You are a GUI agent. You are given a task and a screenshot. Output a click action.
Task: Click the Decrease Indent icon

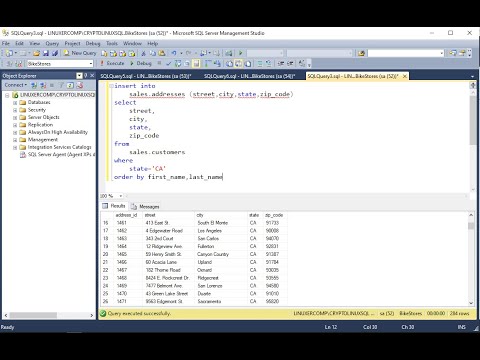(281, 63)
